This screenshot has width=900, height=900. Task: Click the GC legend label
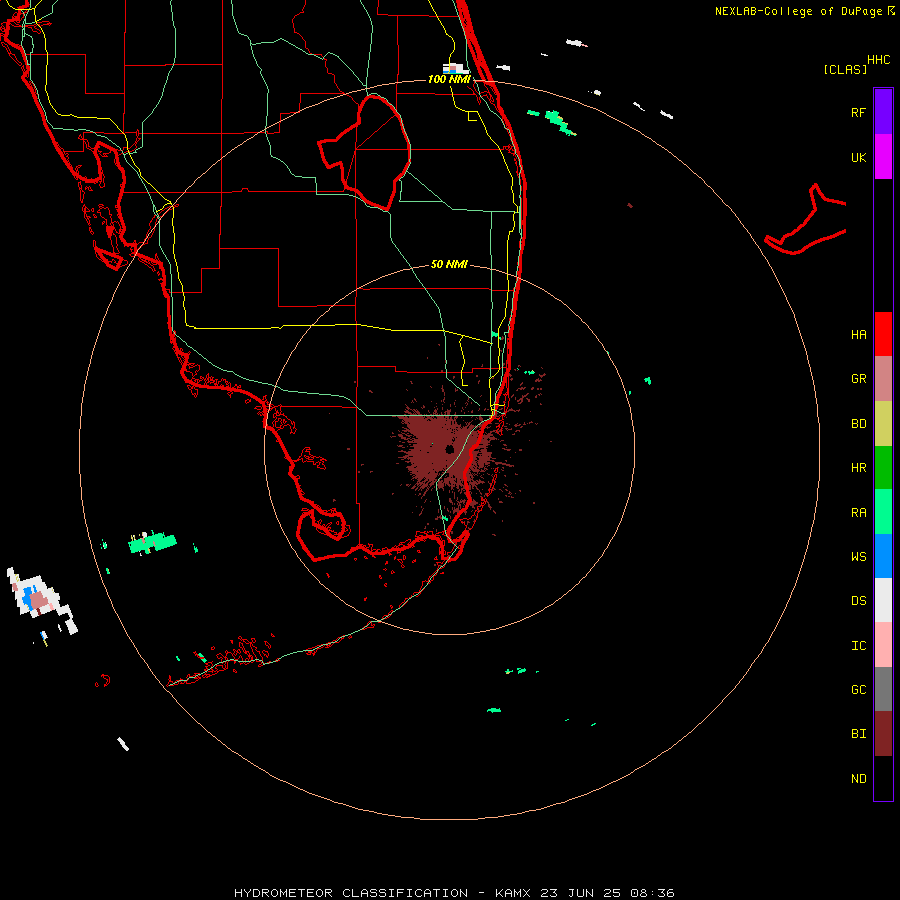click(x=858, y=690)
